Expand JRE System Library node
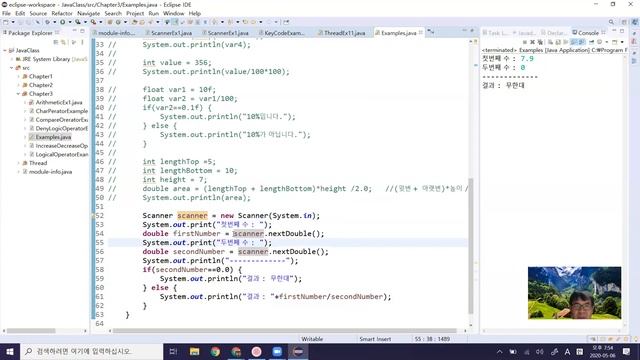 point(12,59)
